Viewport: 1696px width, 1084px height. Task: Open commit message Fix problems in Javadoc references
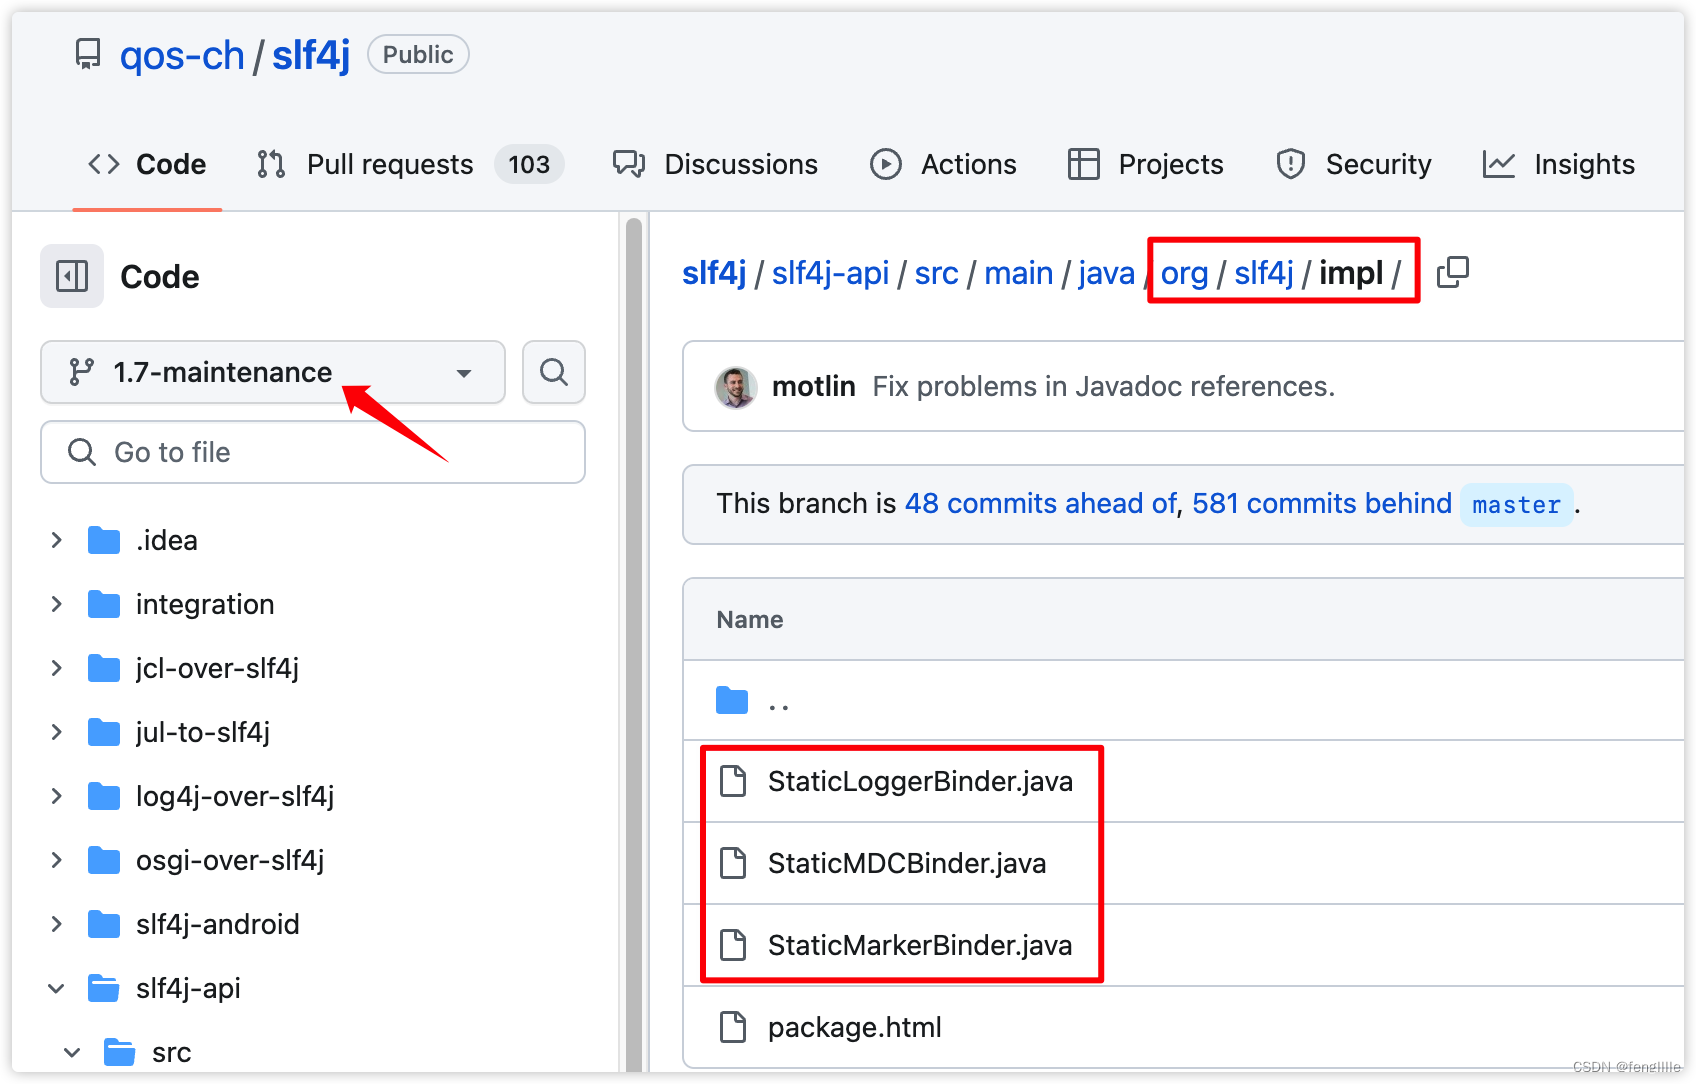coord(1103,386)
